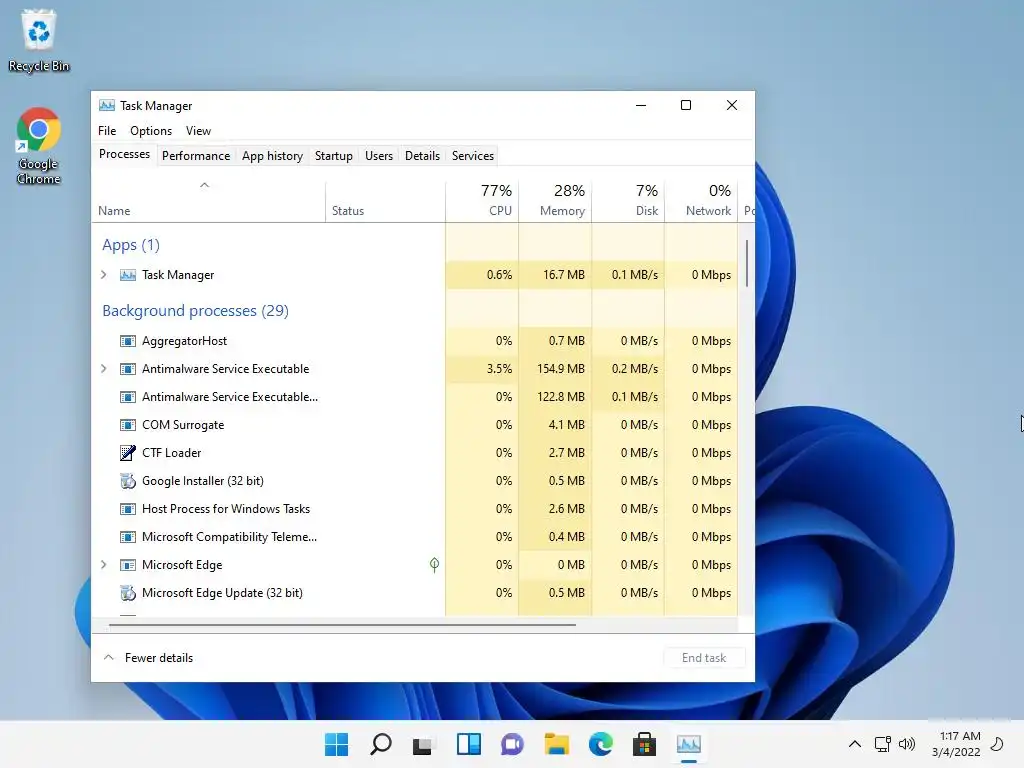The width and height of the screenshot is (1024, 768).
Task: Click the Task Manager app row icon
Action: click(x=128, y=275)
